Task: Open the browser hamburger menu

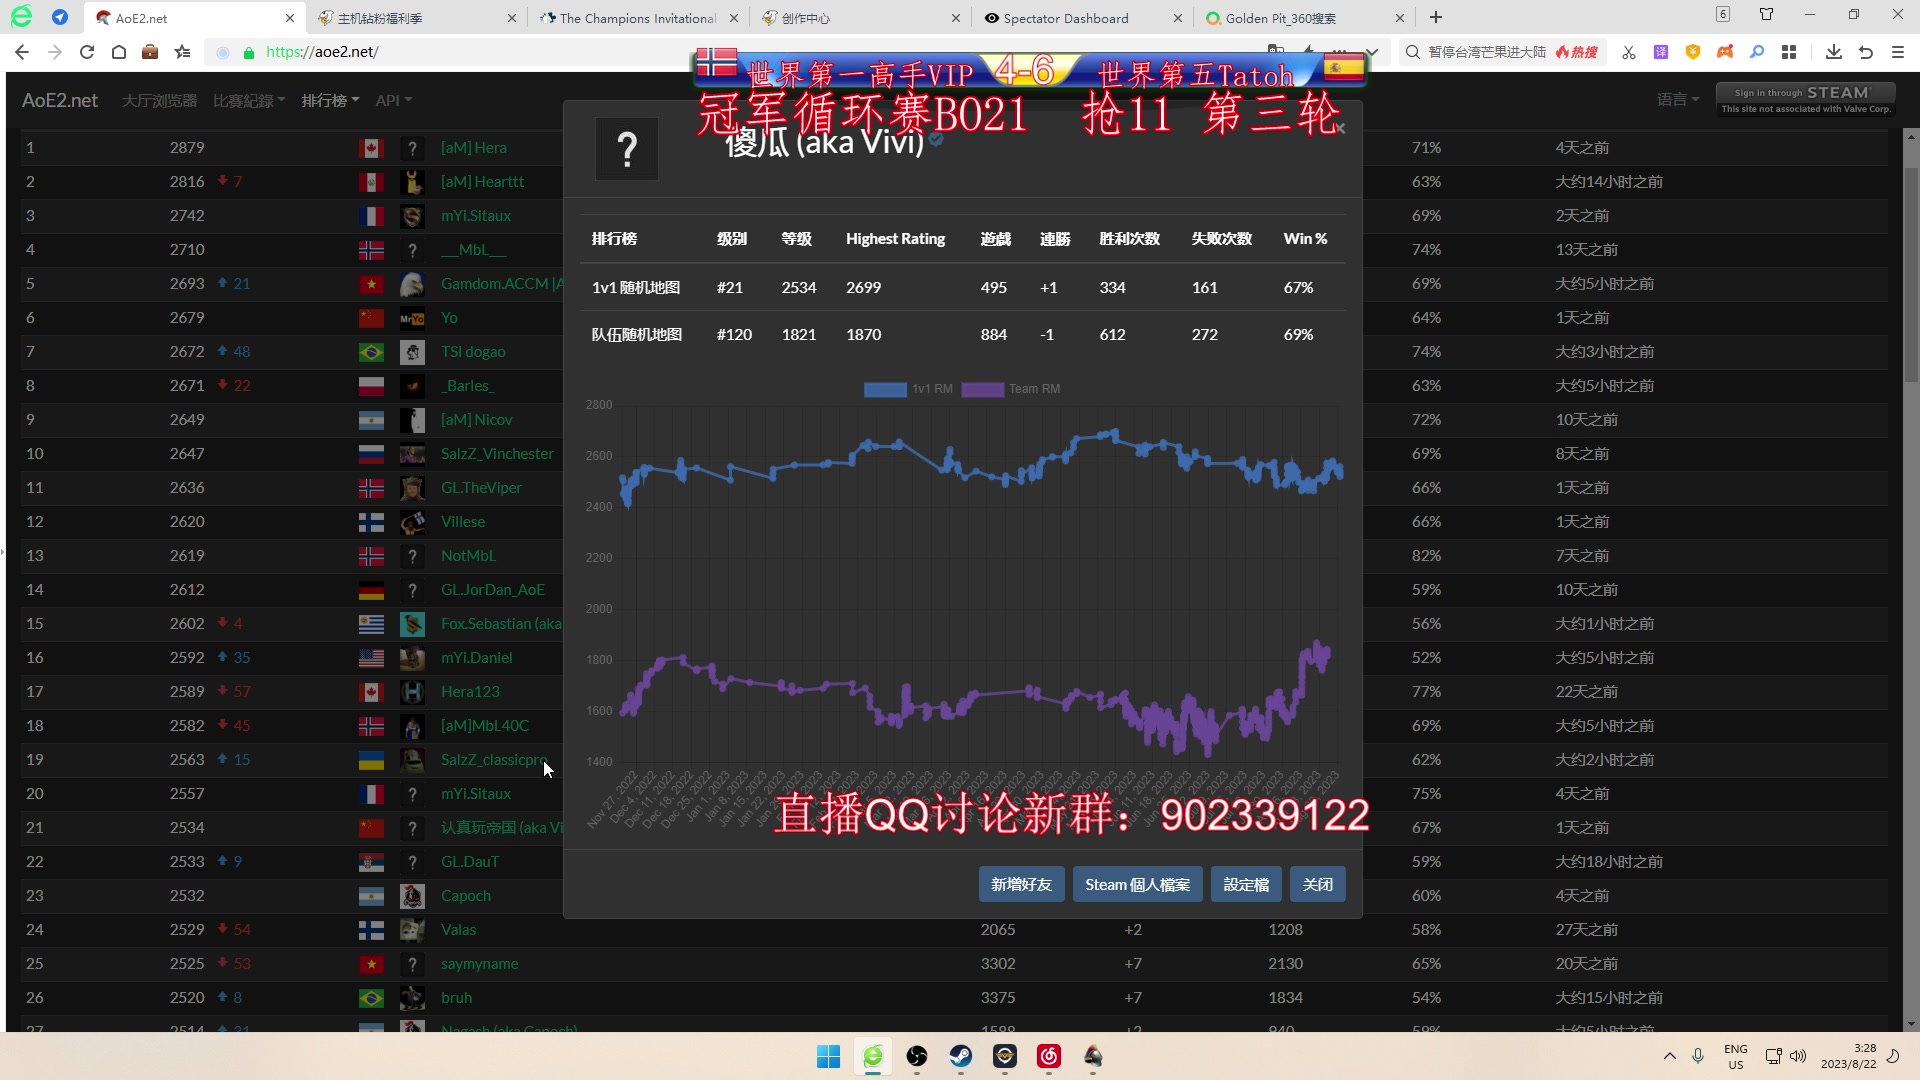Action: 1898,52
